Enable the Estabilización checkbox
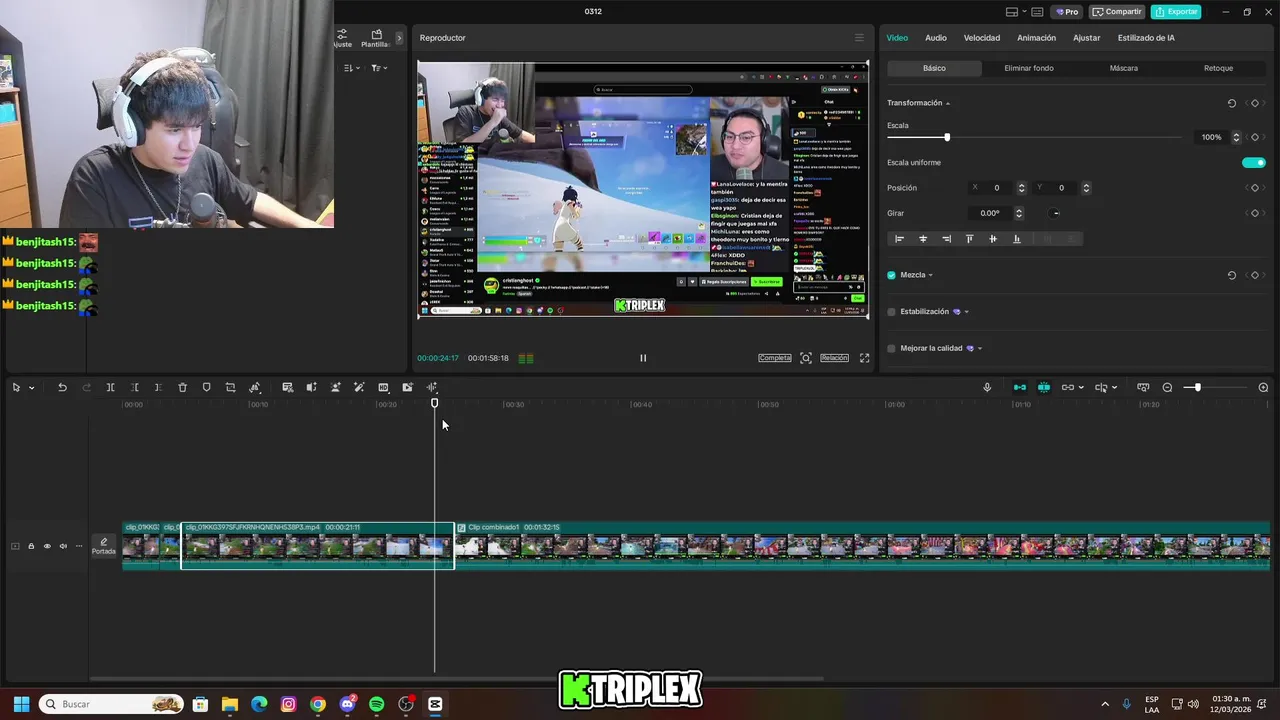This screenshot has width=1280, height=720. [x=891, y=312]
